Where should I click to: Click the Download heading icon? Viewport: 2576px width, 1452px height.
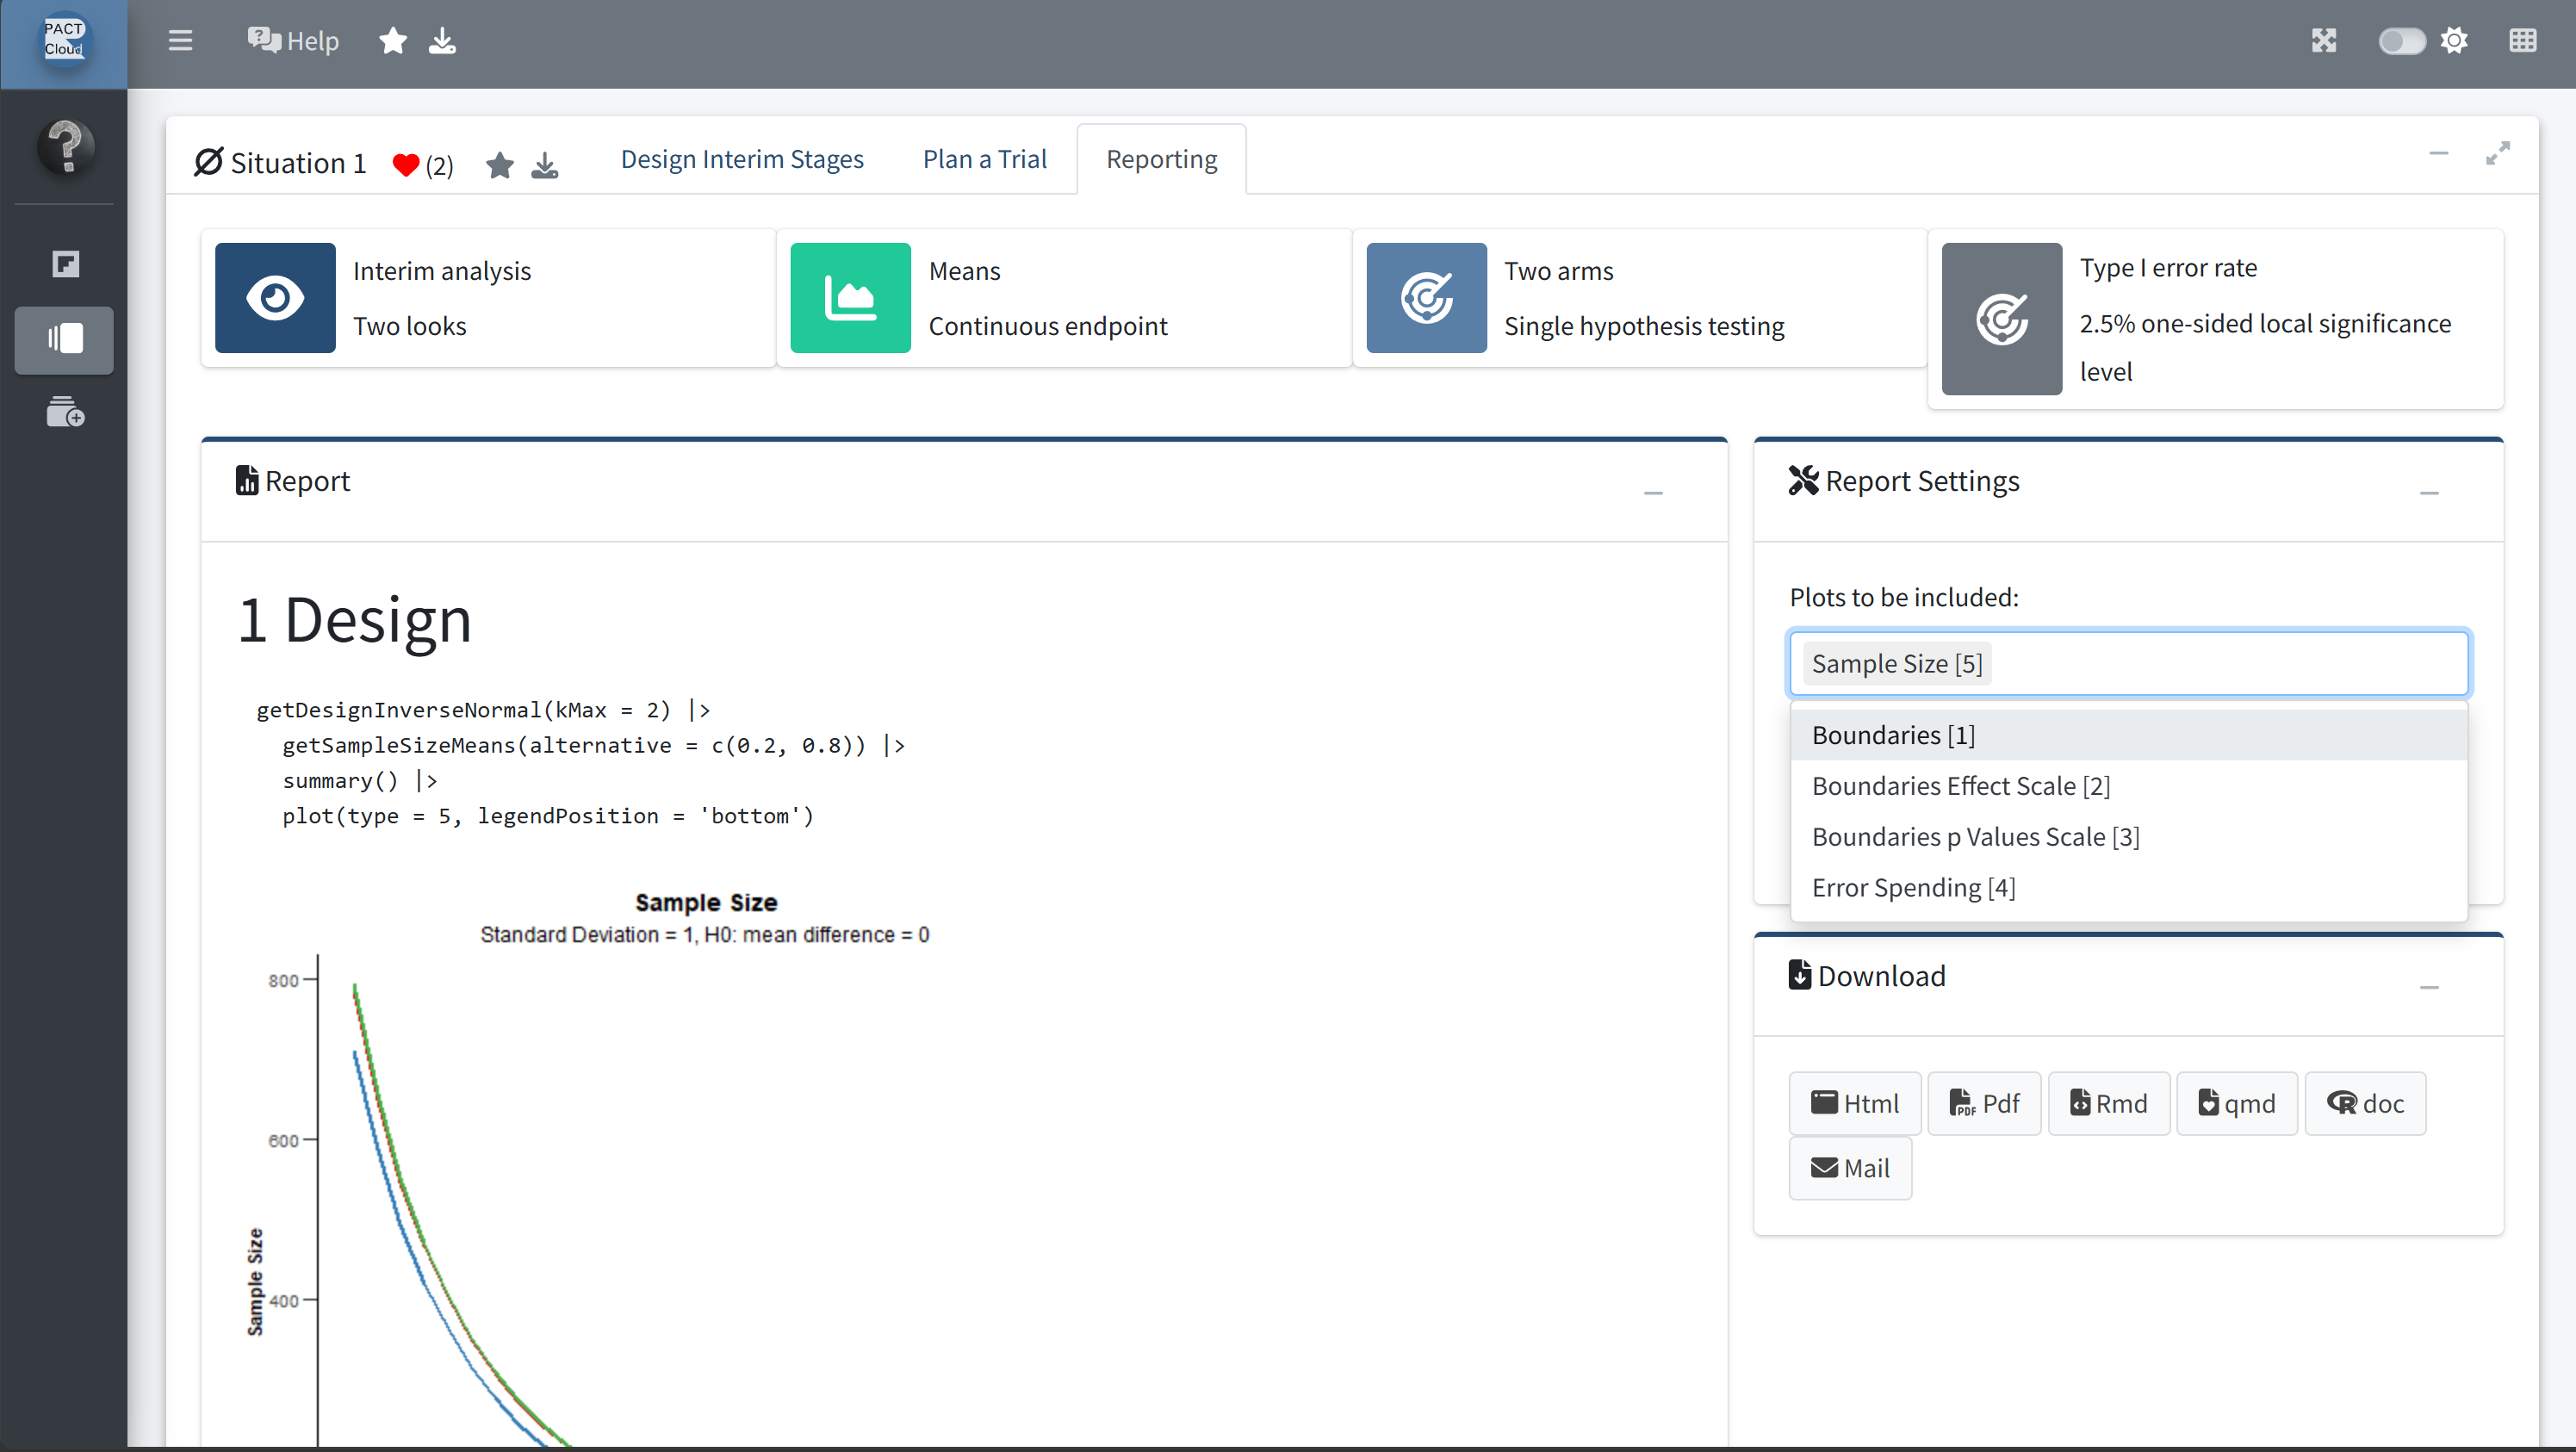click(1800, 975)
